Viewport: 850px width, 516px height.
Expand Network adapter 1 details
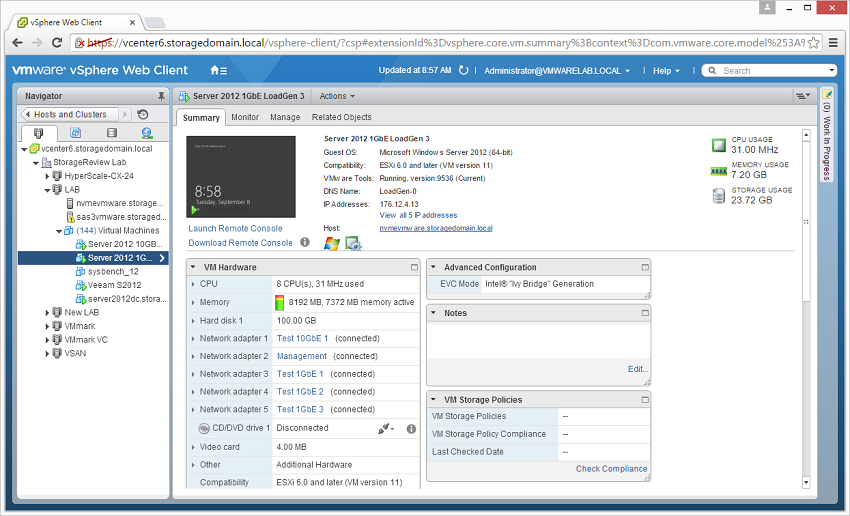193,339
